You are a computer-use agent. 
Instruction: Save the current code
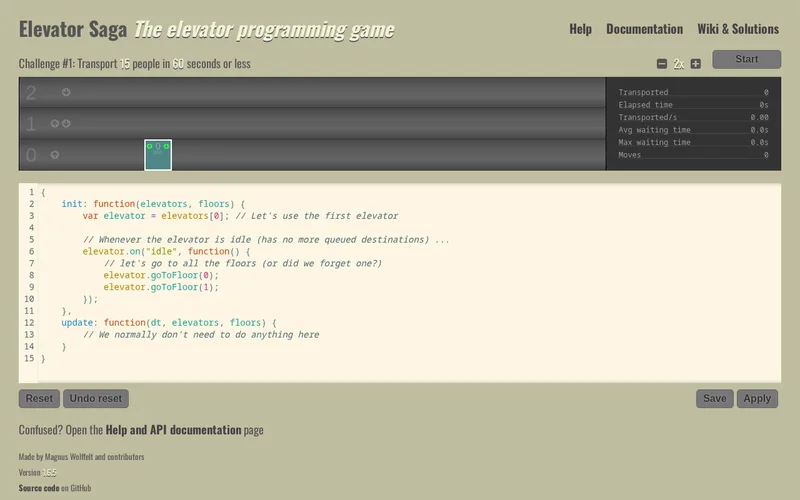pyautogui.click(x=715, y=398)
